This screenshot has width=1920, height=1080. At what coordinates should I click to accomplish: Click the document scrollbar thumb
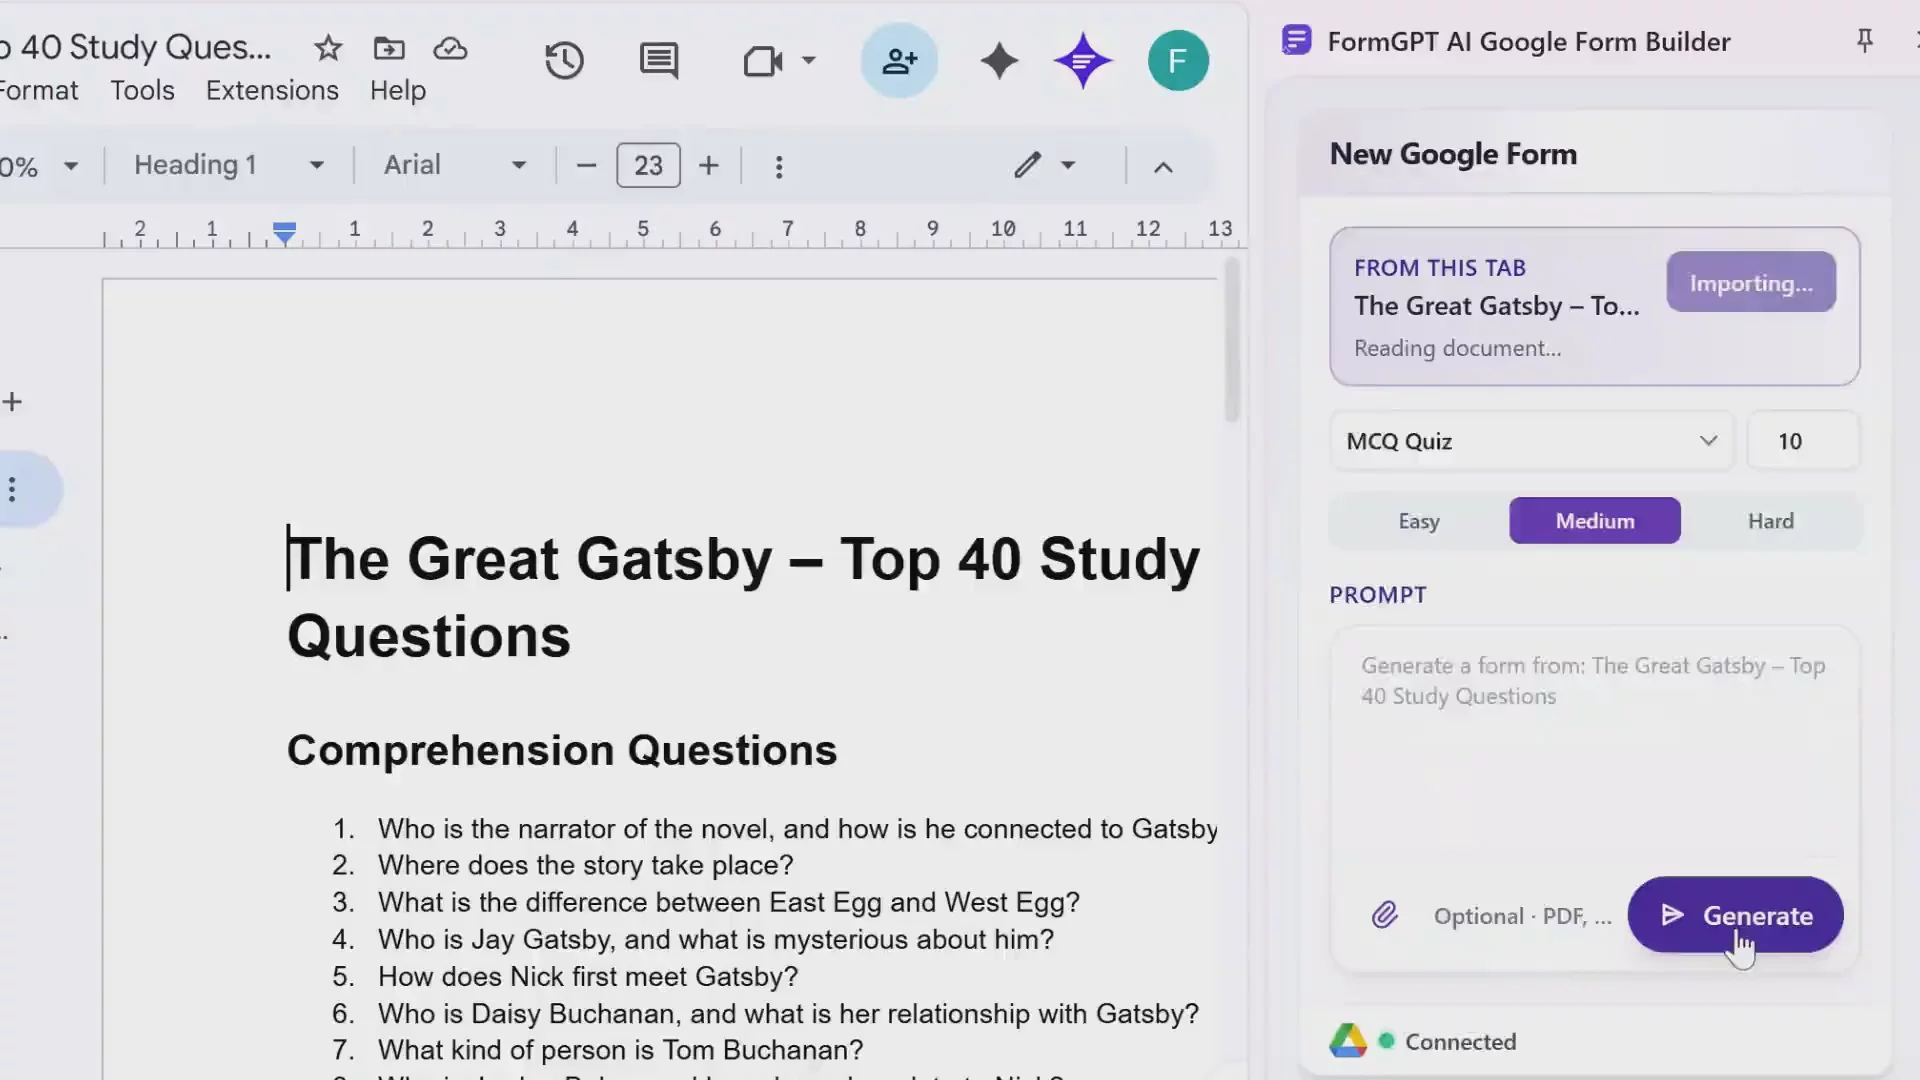pos(1232,340)
